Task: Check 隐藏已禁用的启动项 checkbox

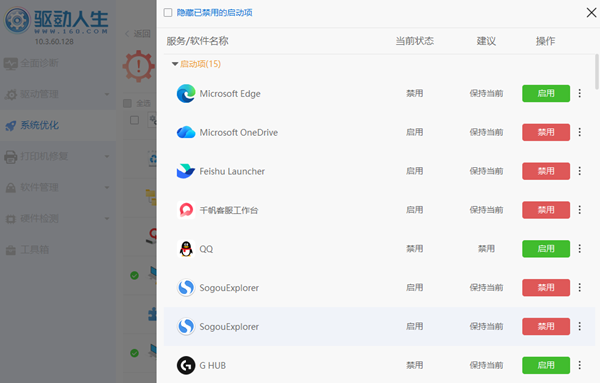Action: tap(168, 13)
